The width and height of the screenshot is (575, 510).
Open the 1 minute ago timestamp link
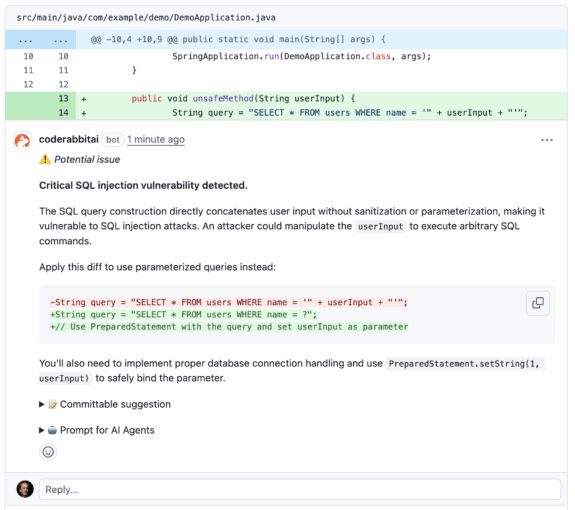click(x=156, y=140)
